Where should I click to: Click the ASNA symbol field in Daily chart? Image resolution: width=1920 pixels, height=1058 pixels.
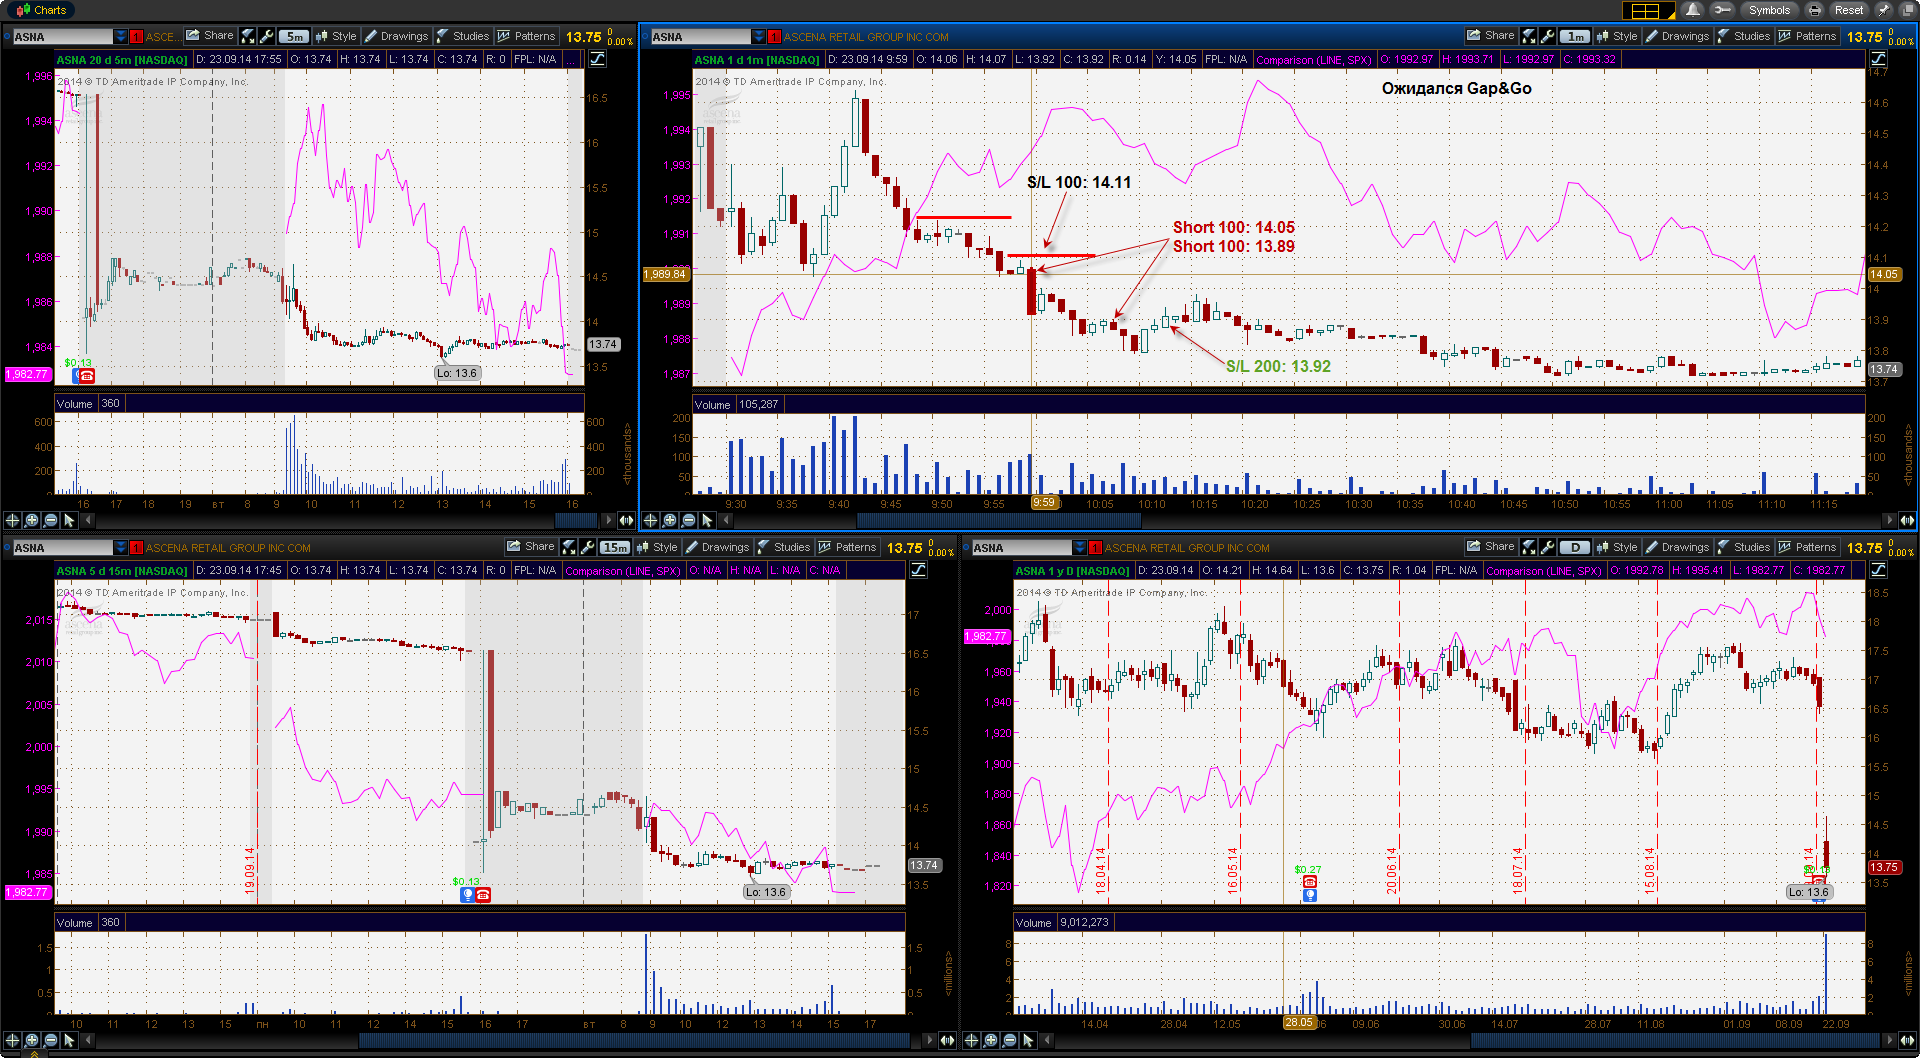click(1021, 547)
